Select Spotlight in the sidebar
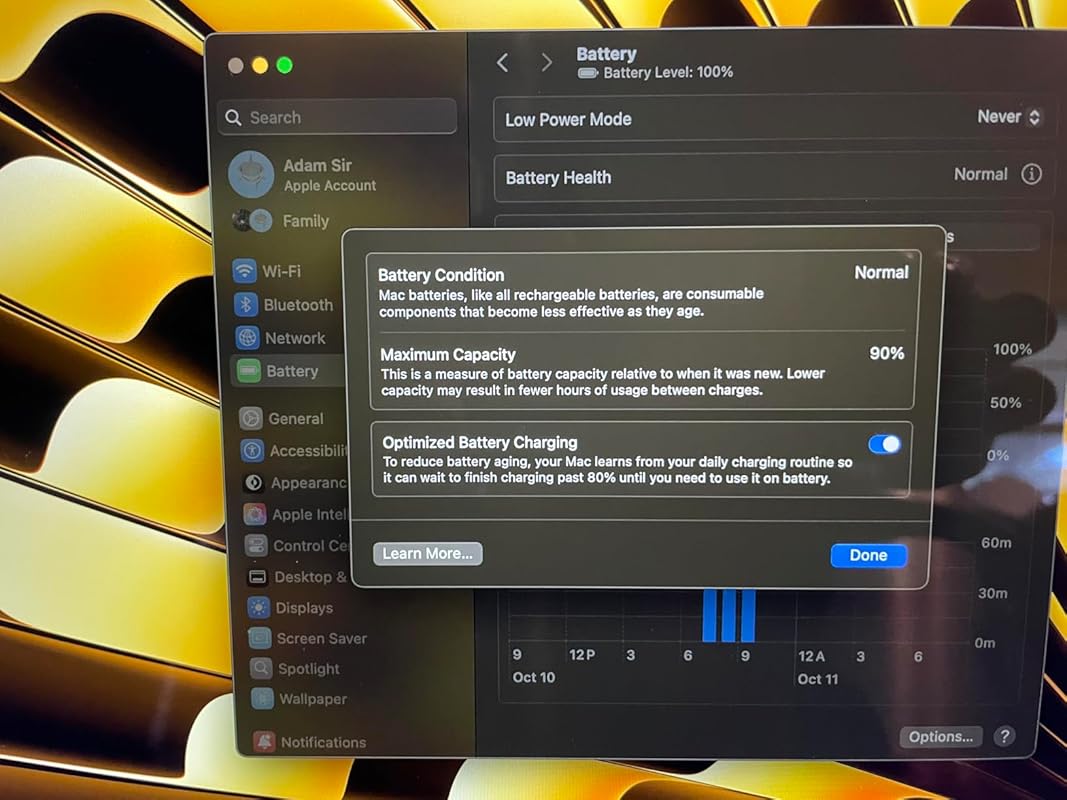The image size is (1067, 800). pyautogui.click(x=308, y=669)
